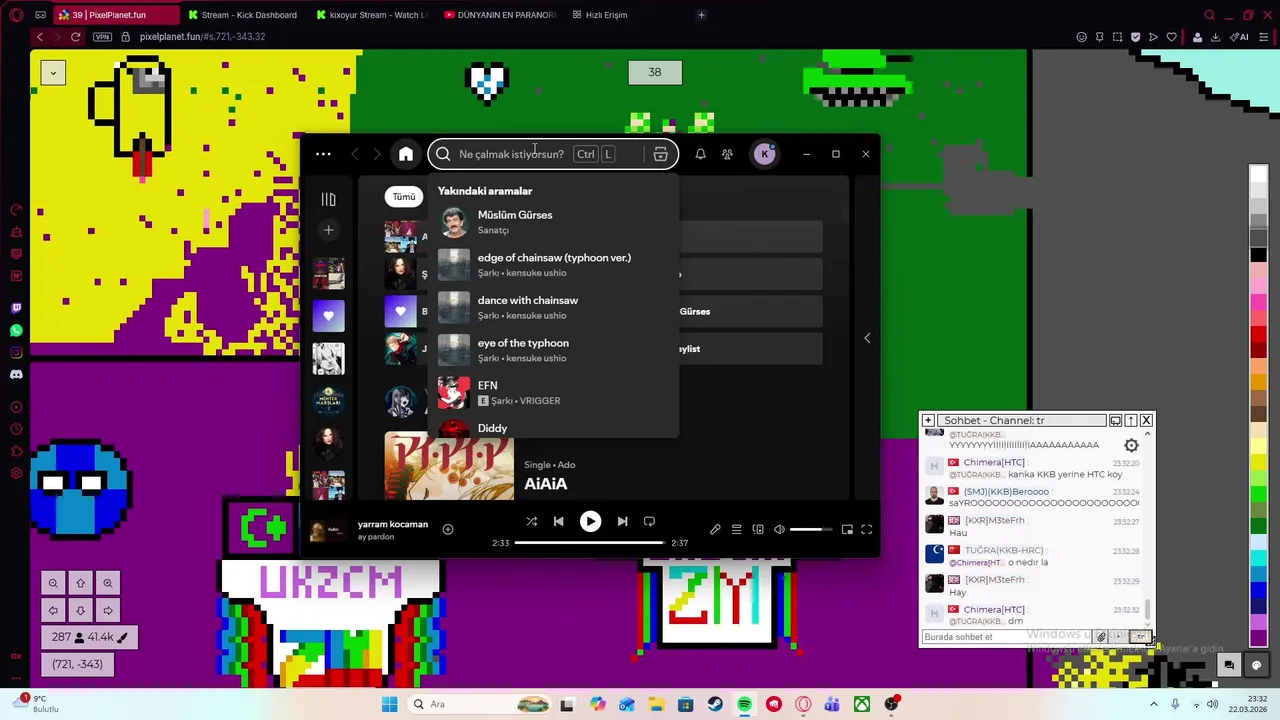Skip to next track
The image size is (1280, 720).
(622, 521)
